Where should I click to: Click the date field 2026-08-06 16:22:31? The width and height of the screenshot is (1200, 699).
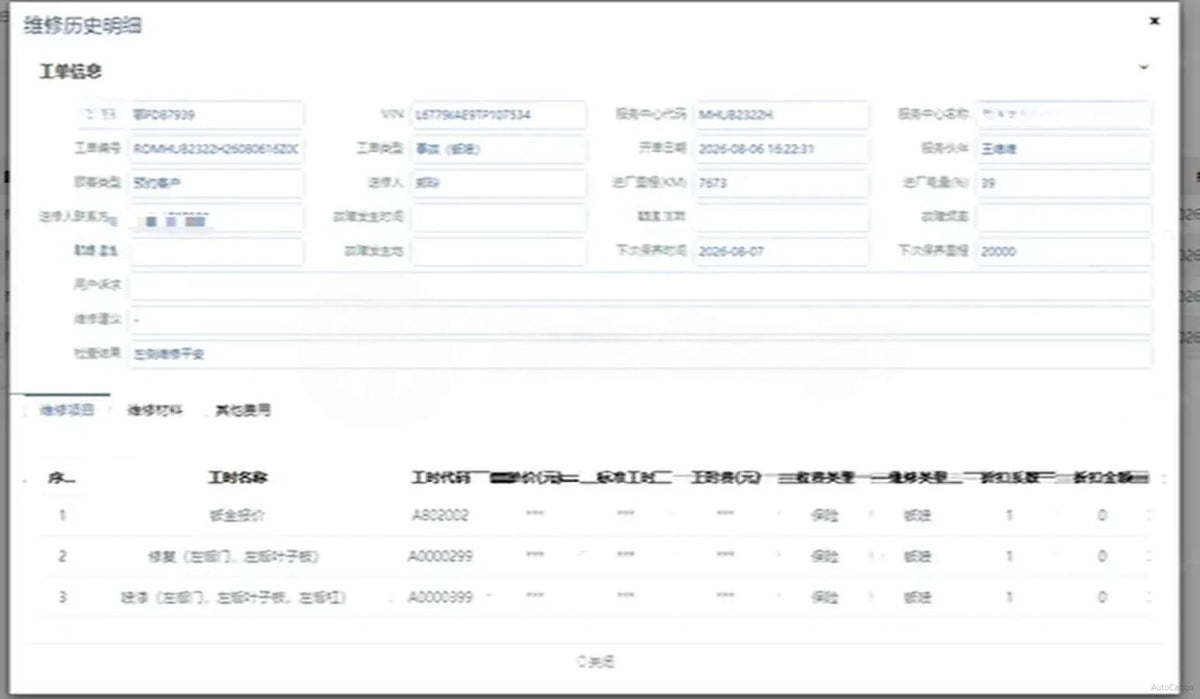(x=782, y=149)
